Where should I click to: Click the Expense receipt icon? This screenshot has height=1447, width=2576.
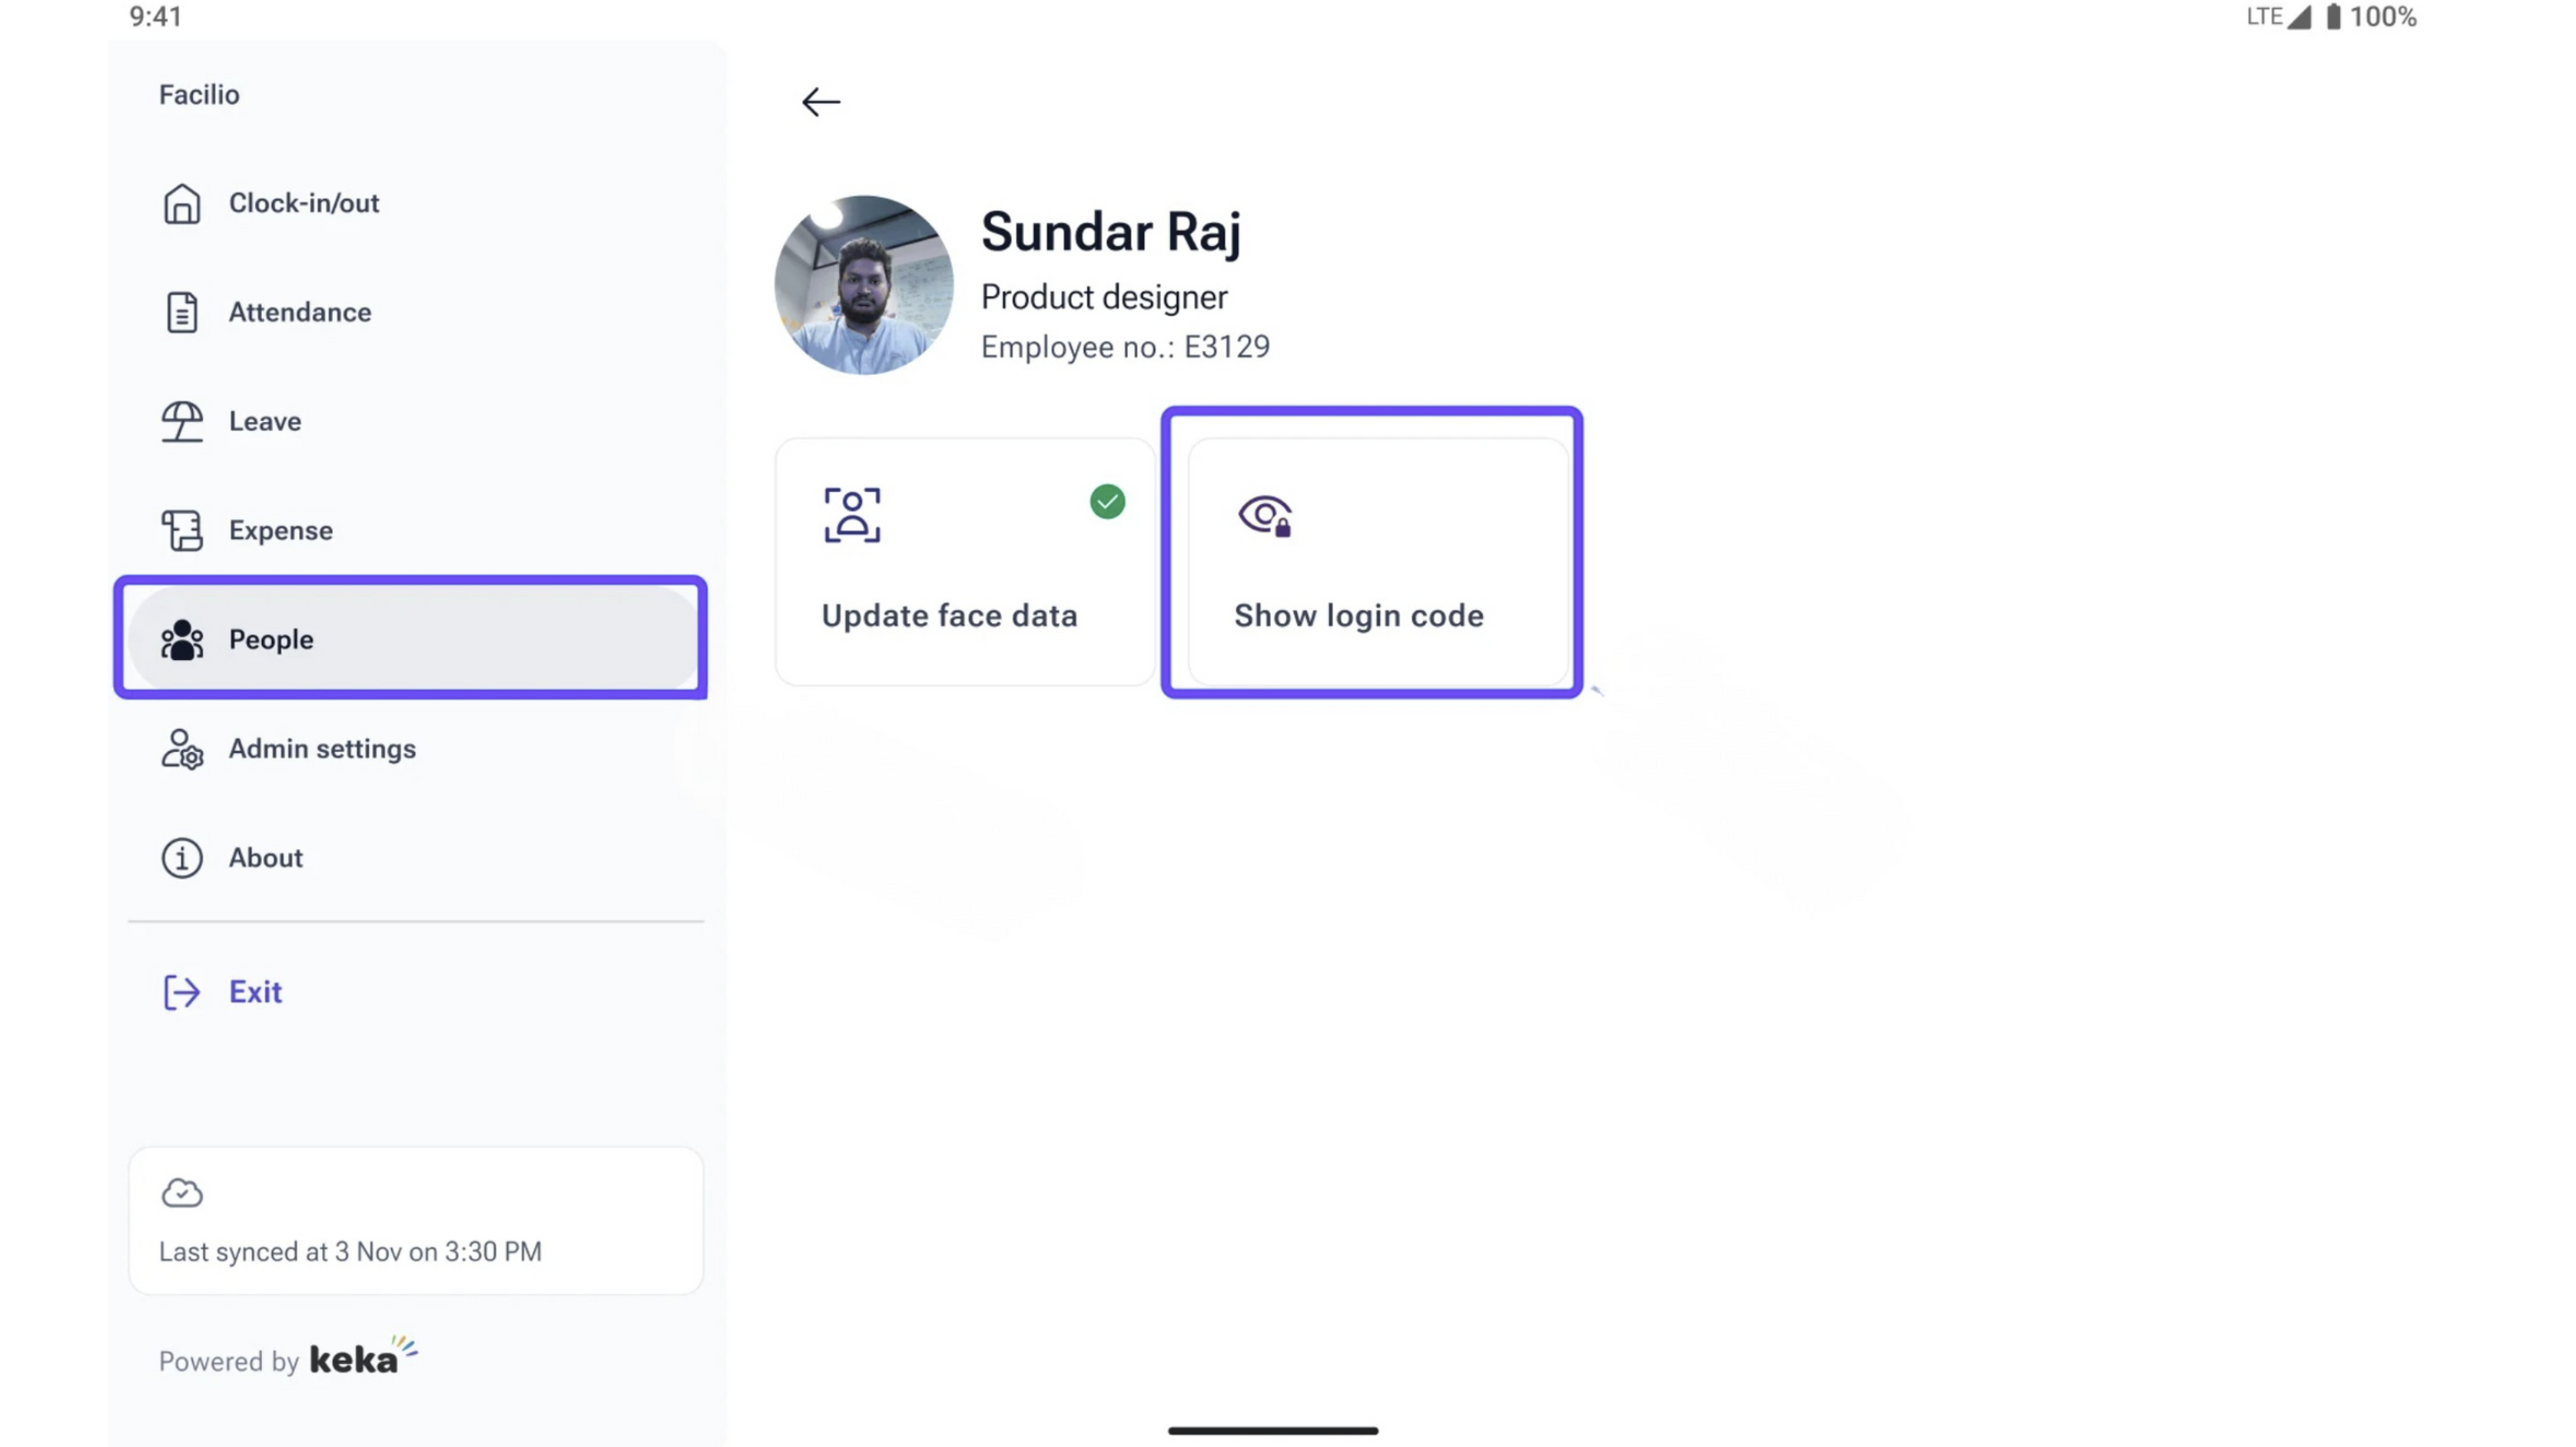[181, 530]
